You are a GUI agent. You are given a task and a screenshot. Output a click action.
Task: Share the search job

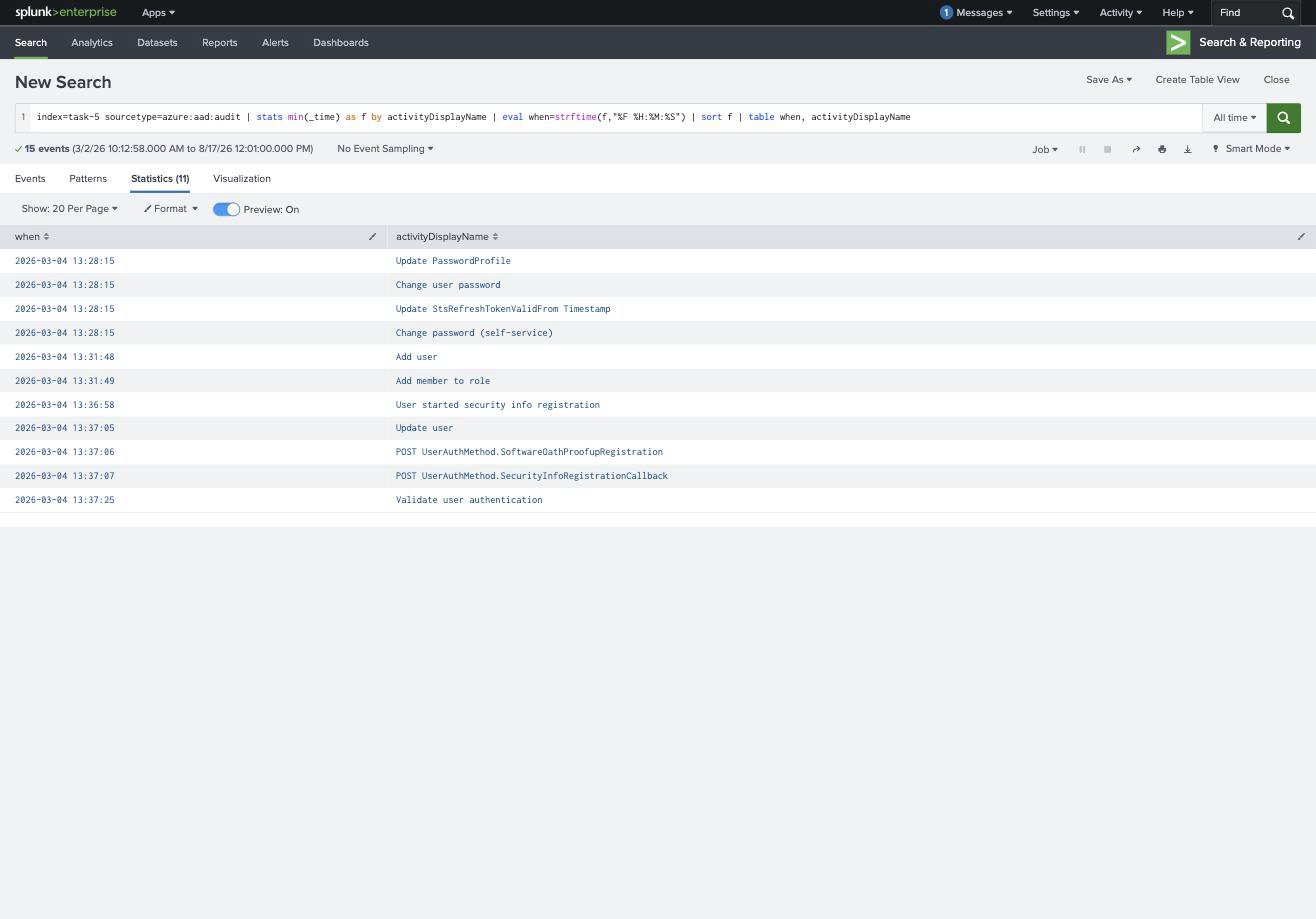[1136, 149]
